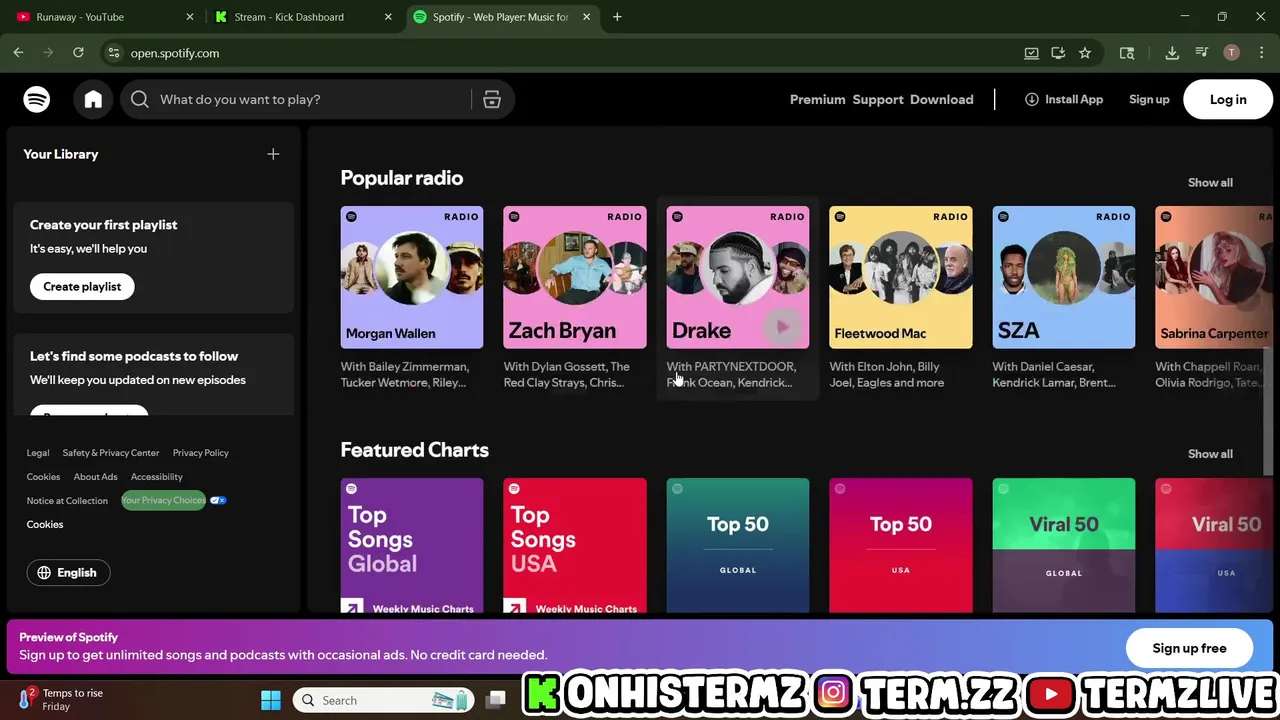Viewport: 1280px width, 720px height.
Task: Open Premium in top navigation
Action: tap(817, 99)
